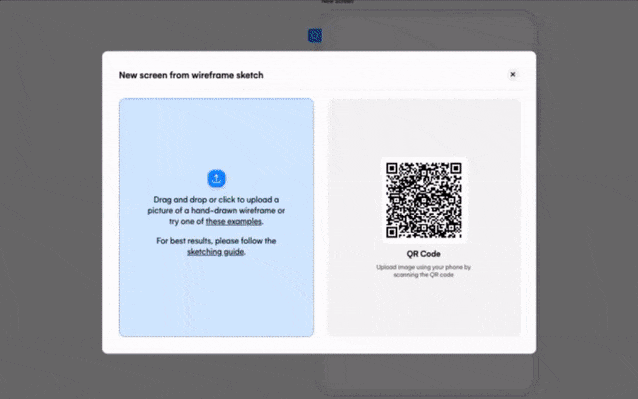Click the blue upload arrow icon
Screen dimensions: 638x399
[x=216, y=179]
